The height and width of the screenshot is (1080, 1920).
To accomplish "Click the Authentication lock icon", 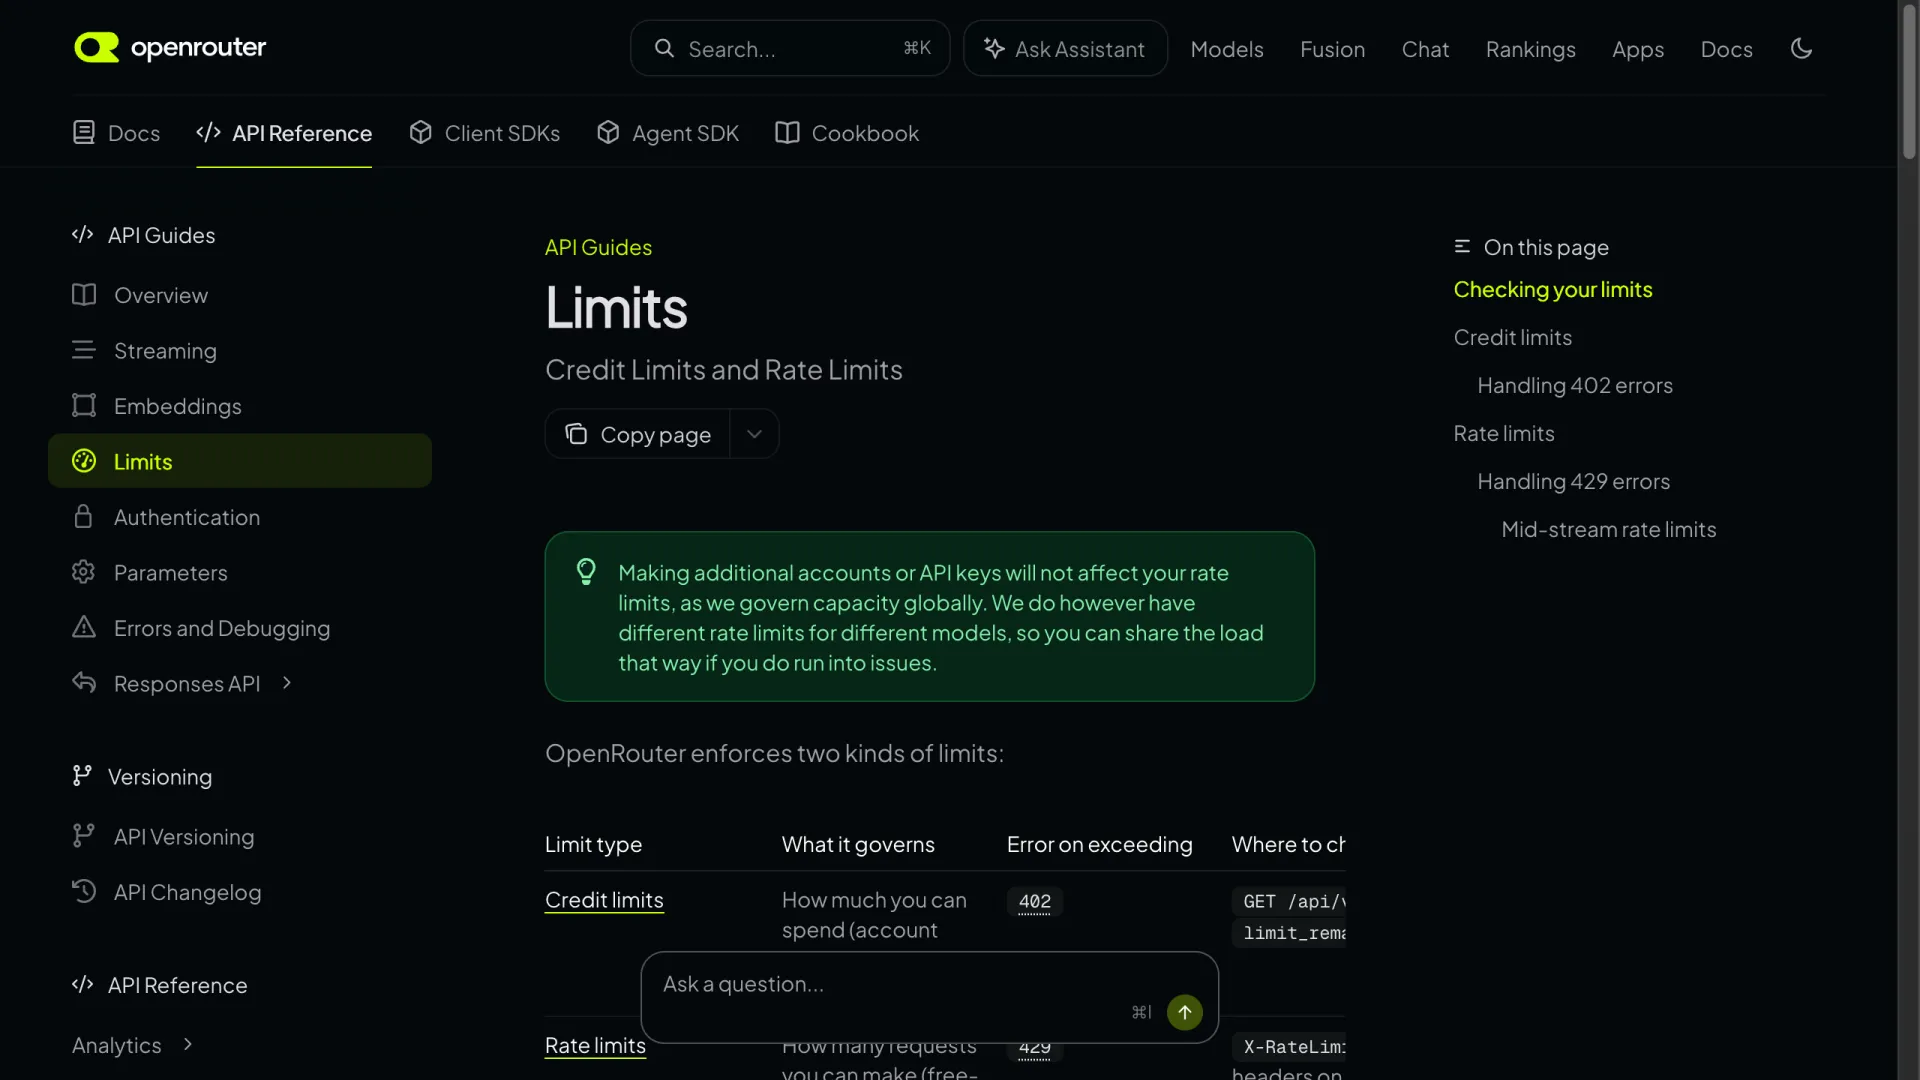I will [x=84, y=516].
